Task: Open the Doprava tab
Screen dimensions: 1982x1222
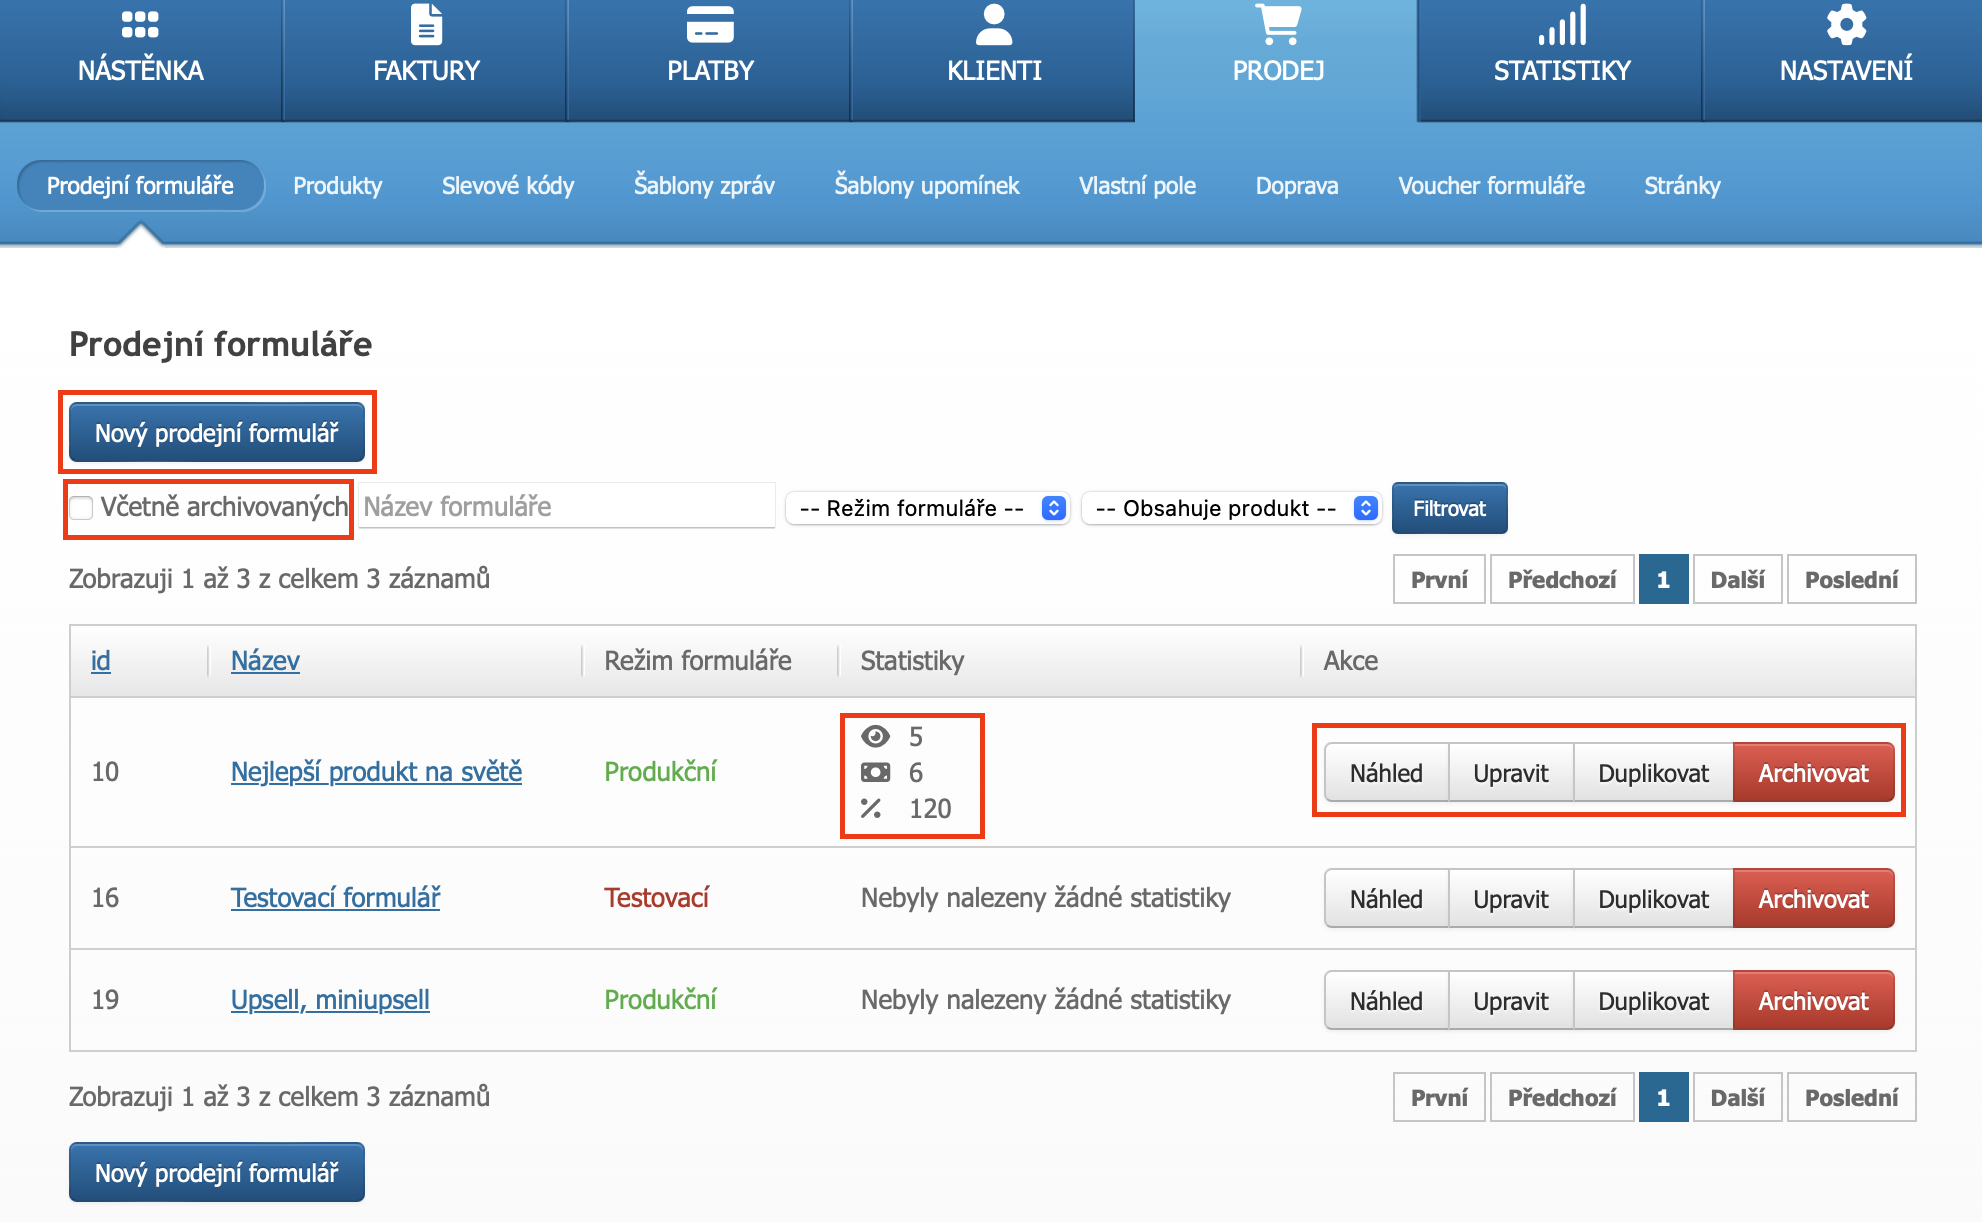Action: tap(1297, 185)
